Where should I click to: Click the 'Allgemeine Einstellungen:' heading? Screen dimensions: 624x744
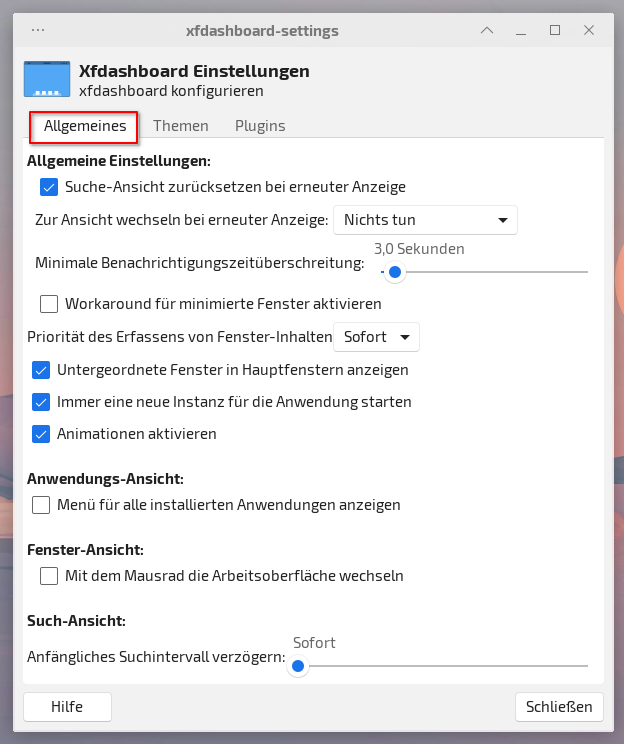119,161
